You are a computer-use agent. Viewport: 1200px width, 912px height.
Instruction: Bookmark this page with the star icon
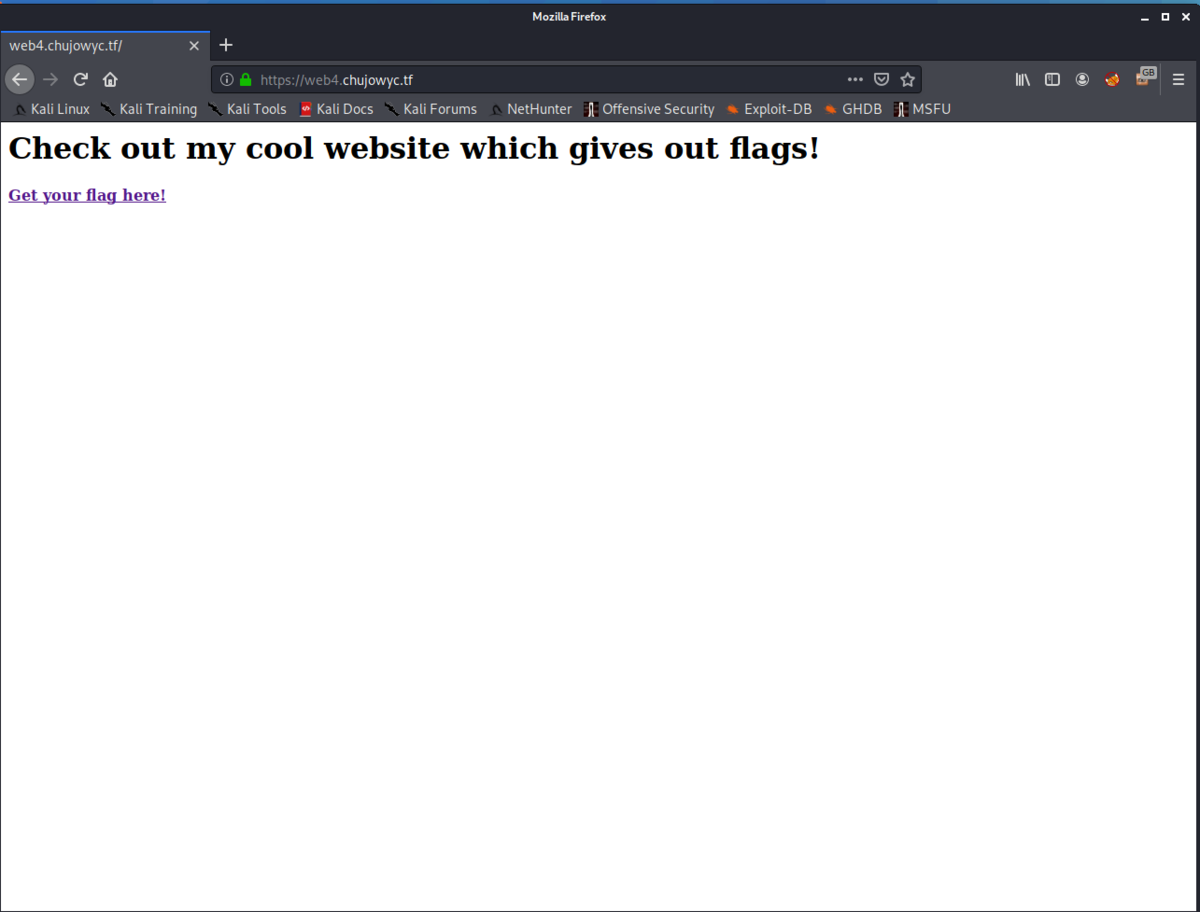coord(907,79)
